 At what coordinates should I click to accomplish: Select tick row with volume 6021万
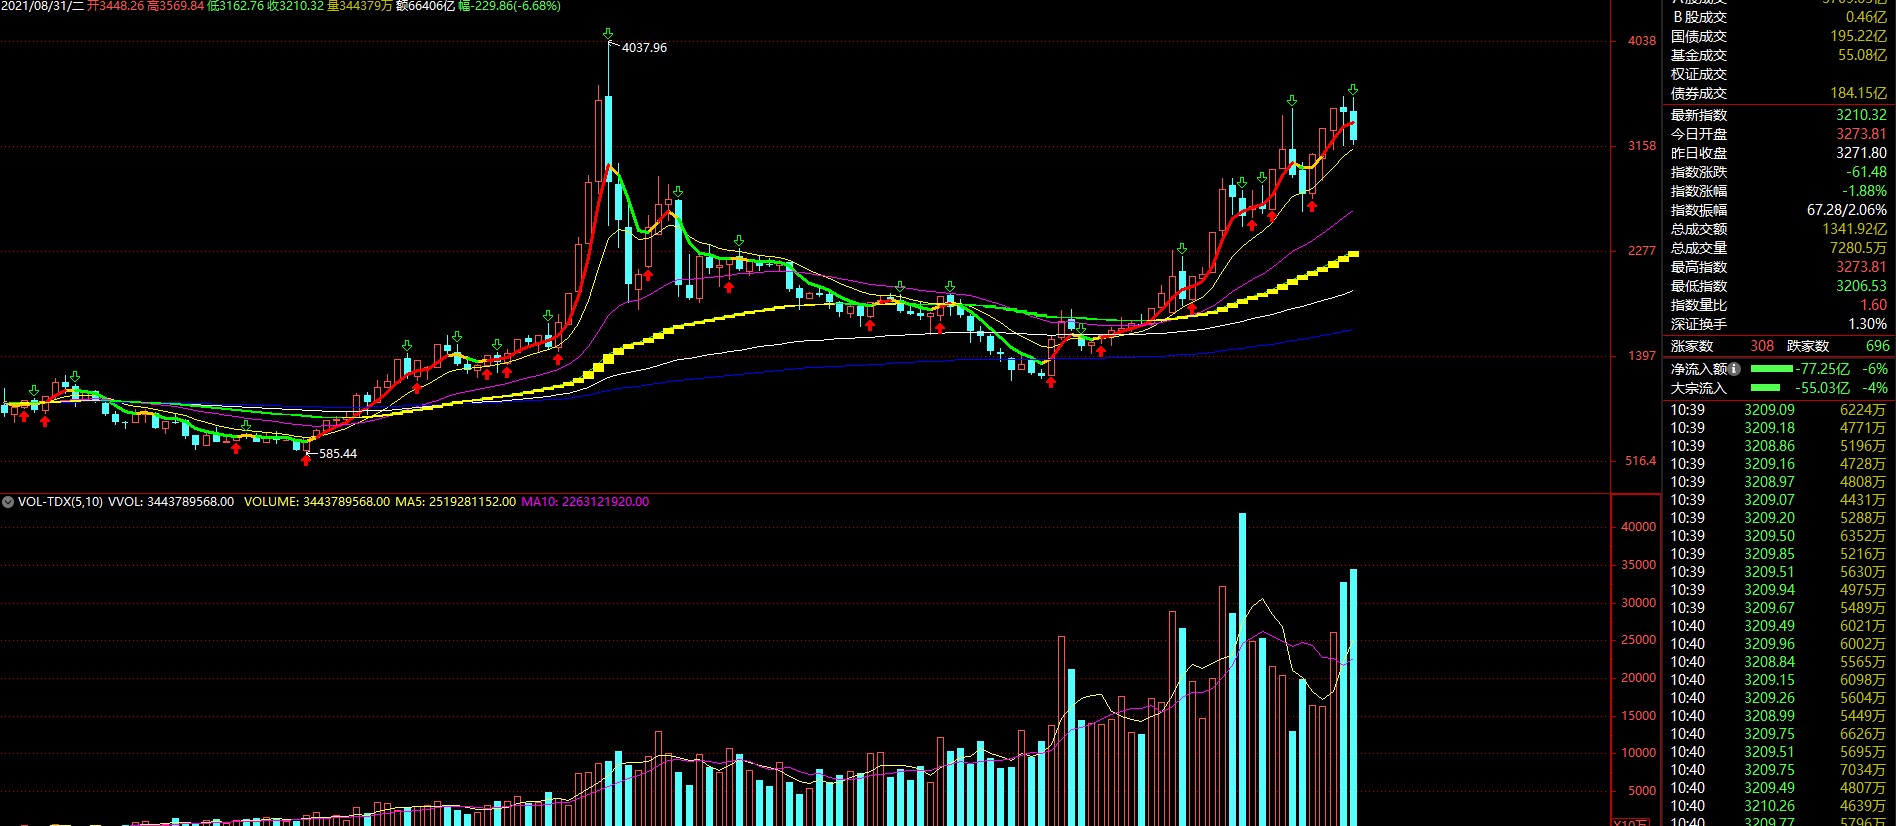coord(1779,626)
